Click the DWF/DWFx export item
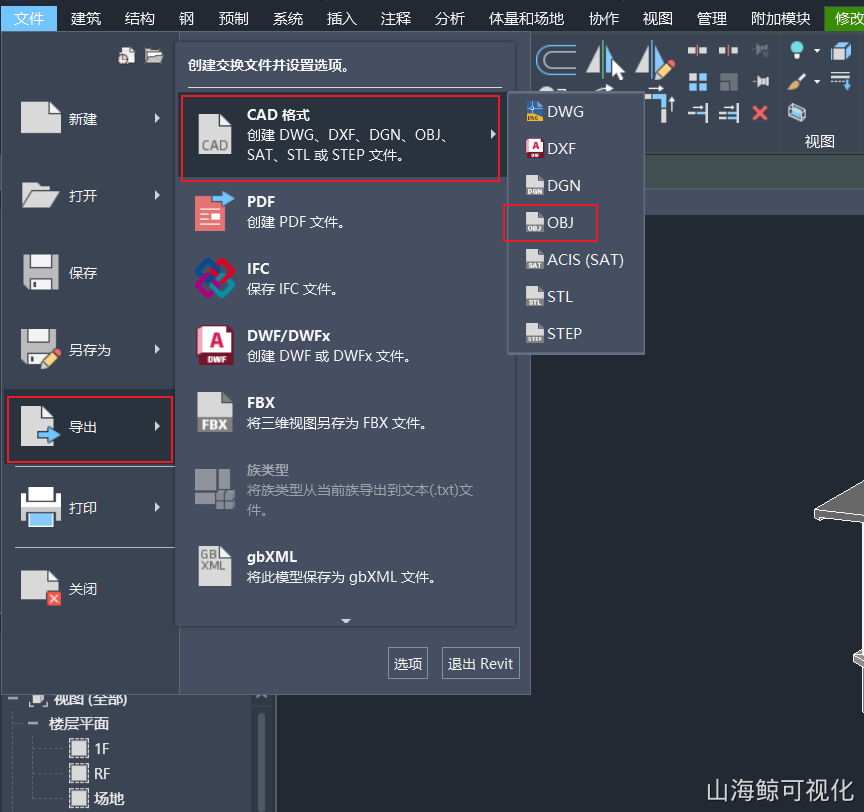The height and width of the screenshot is (812, 864). point(345,346)
